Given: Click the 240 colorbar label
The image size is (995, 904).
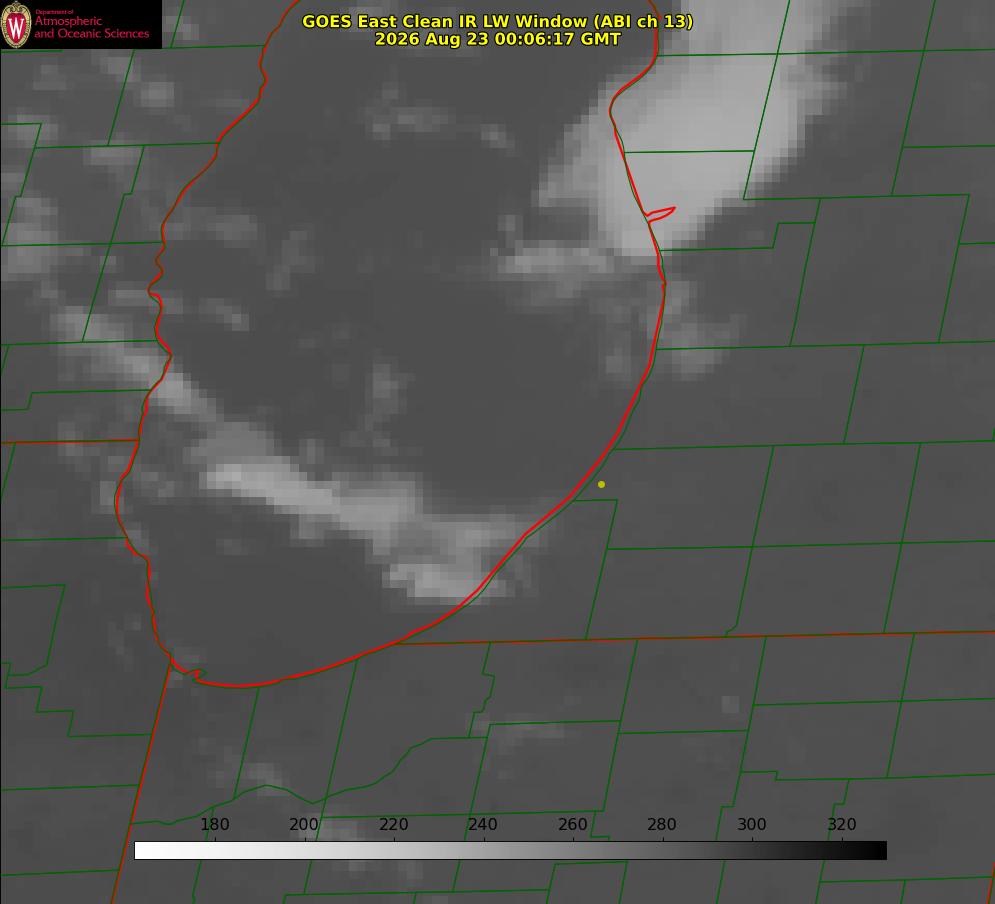Looking at the screenshot, I should [483, 824].
